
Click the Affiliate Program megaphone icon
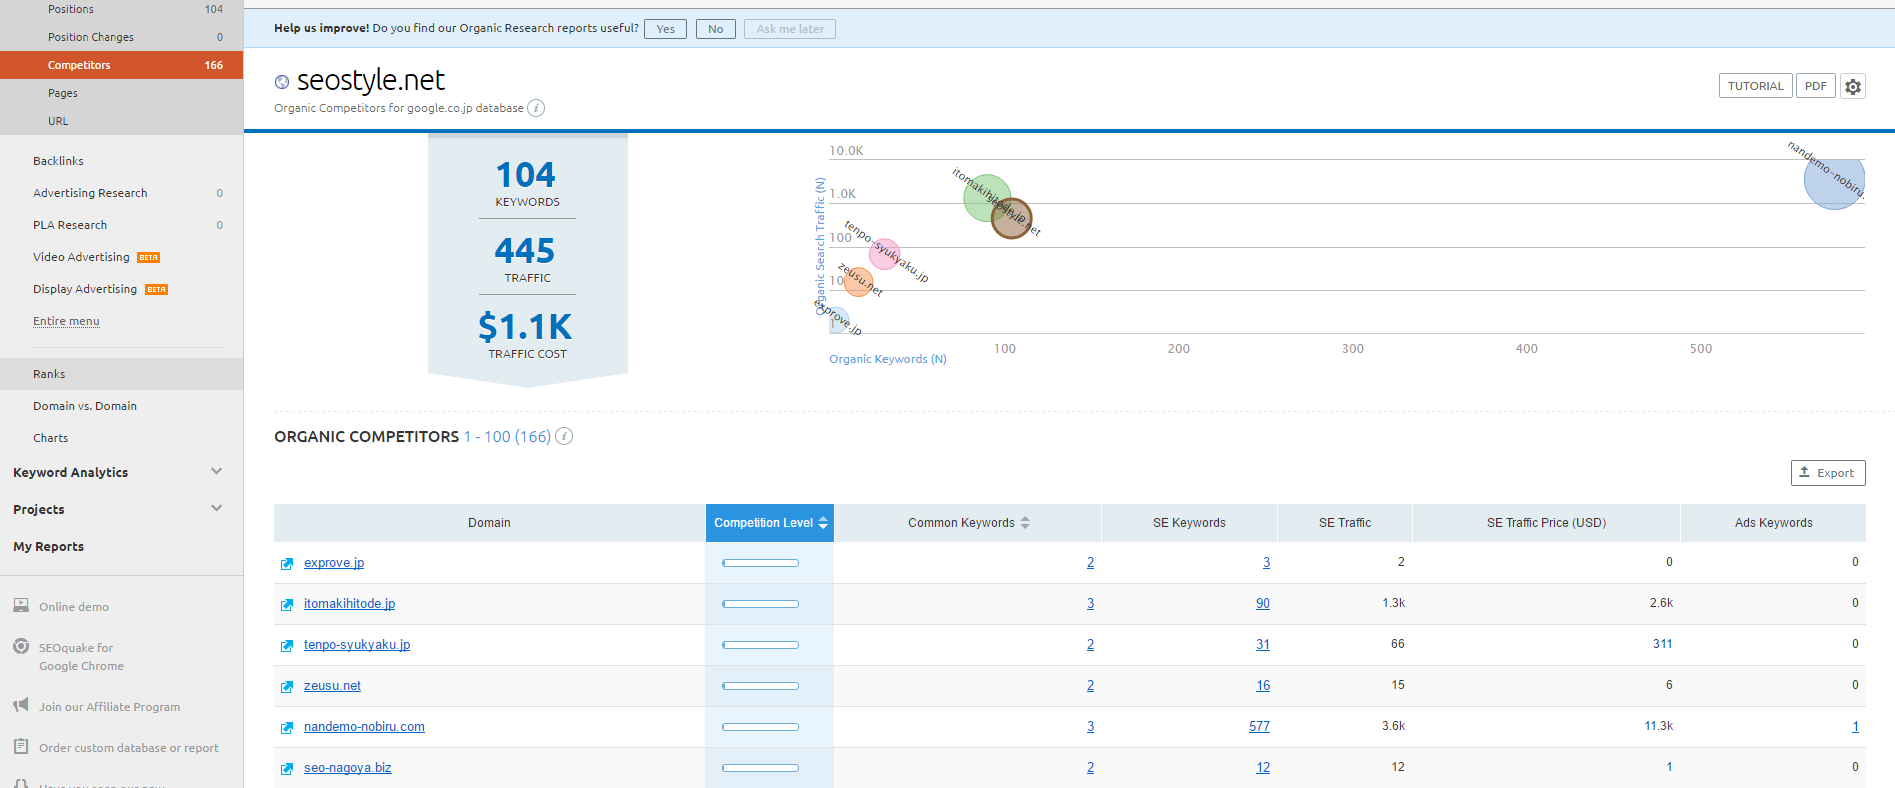tap(21, 706)
